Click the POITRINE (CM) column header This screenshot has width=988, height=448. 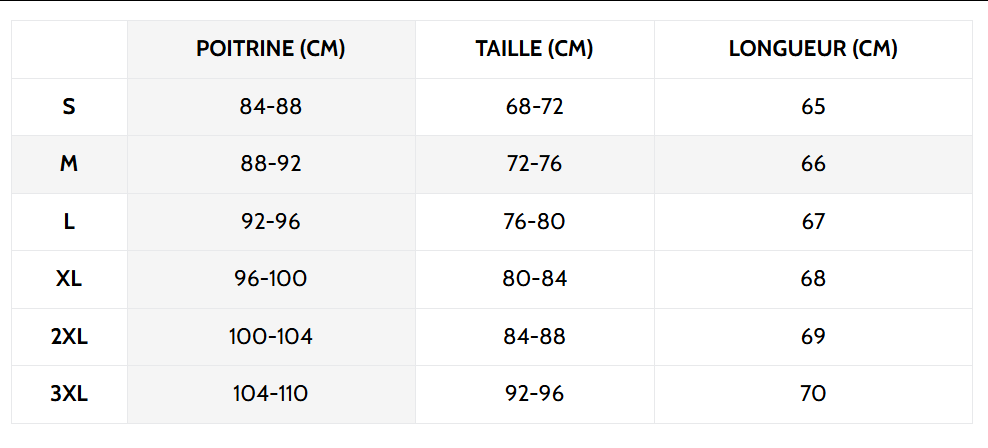tap(270, 49)
